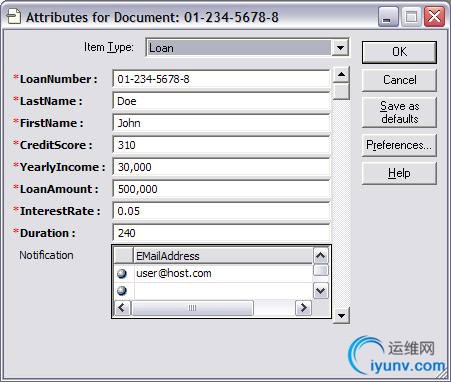Click the Notification table scroll-left arrow
This screenshot has width=451, height=382.
click(x=122, y=308)
